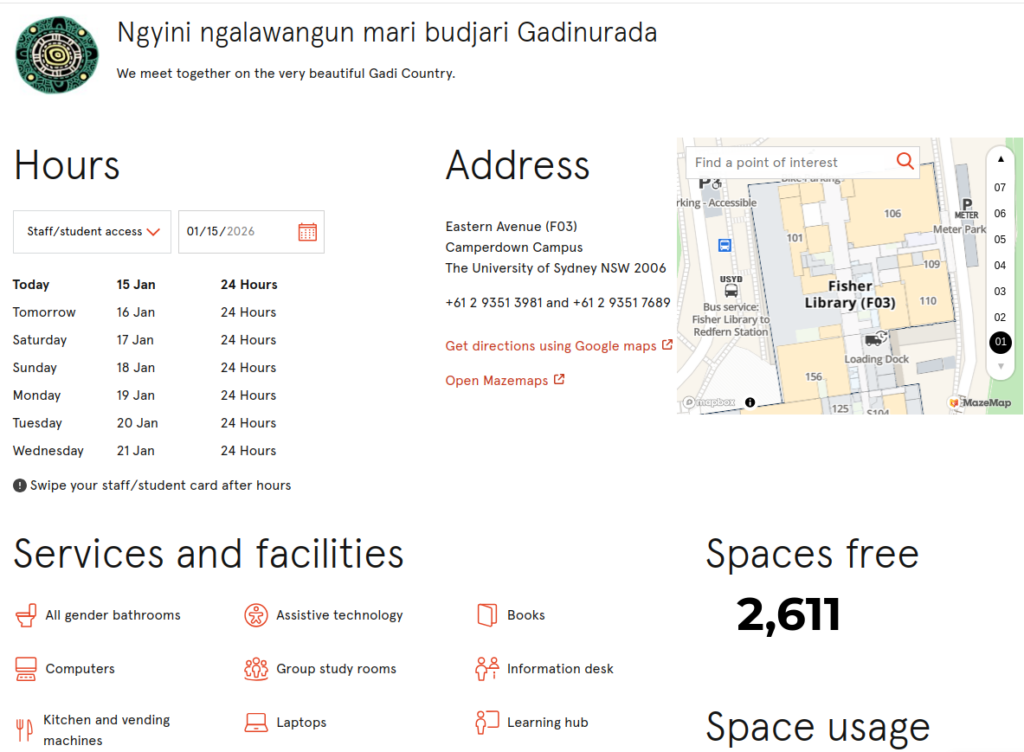Switch map to floor 04
Viewport: 1024px width, 752px height.
pyautogui.click(x=999, y=266)
